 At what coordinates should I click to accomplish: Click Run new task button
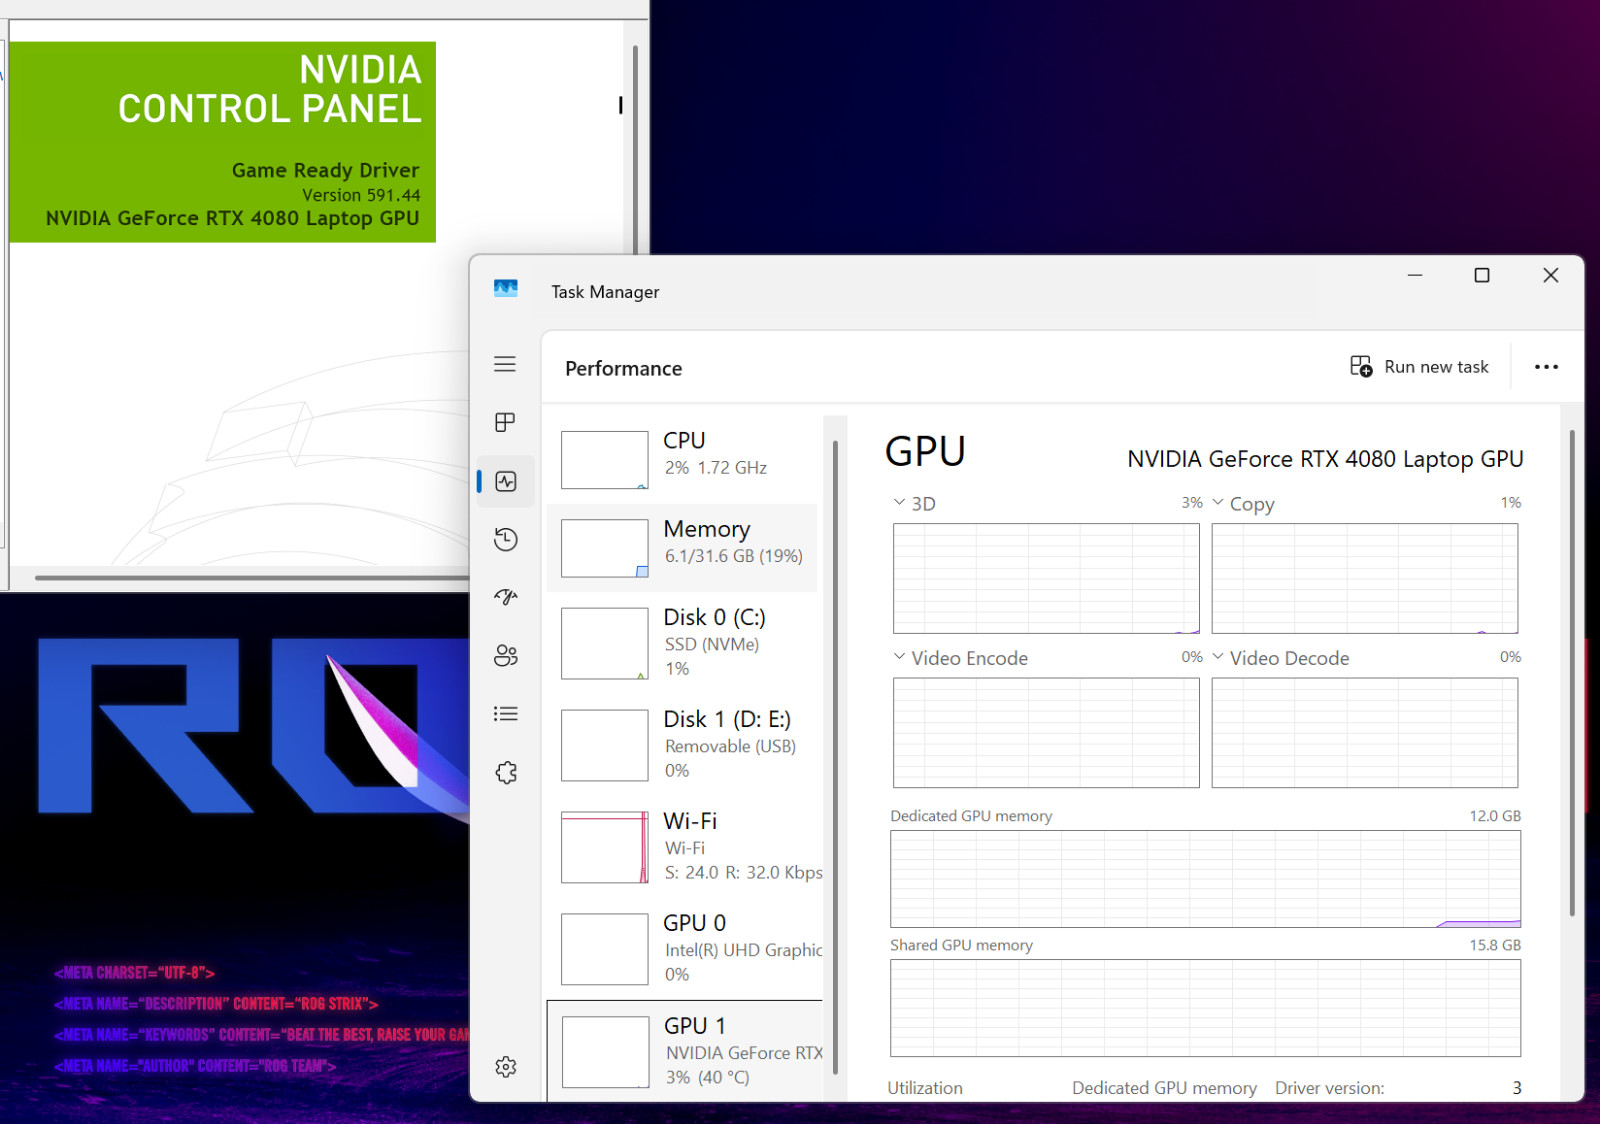pos(1419,367)
